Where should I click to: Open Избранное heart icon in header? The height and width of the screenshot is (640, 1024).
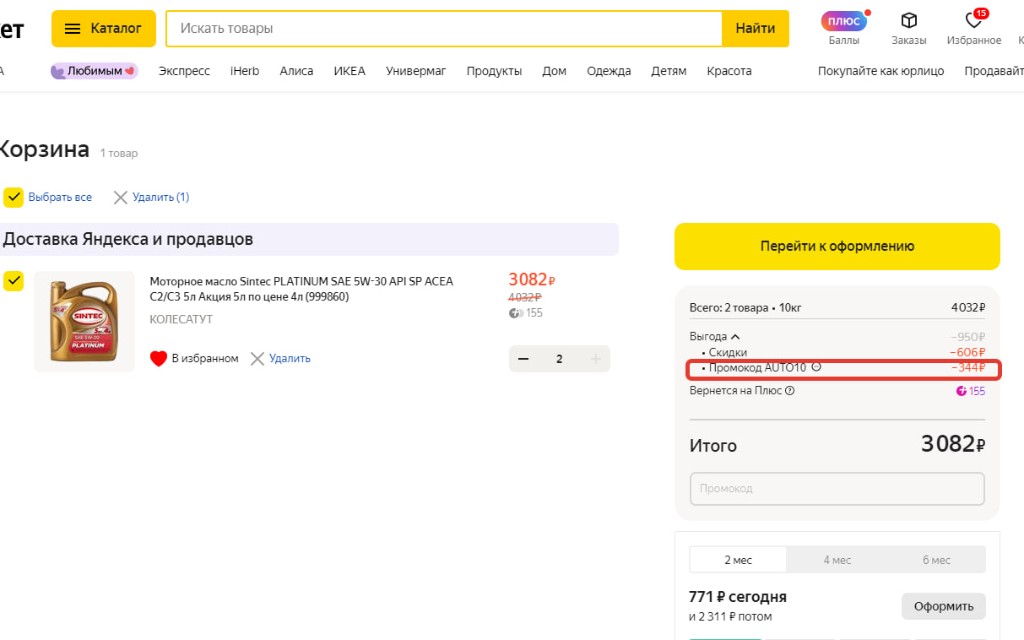(974, 21)
